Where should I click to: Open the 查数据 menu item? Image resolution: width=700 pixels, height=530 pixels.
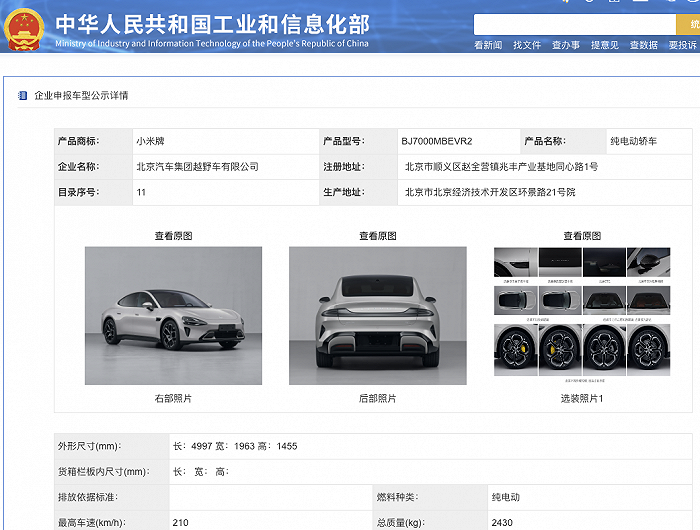(643, 45)
